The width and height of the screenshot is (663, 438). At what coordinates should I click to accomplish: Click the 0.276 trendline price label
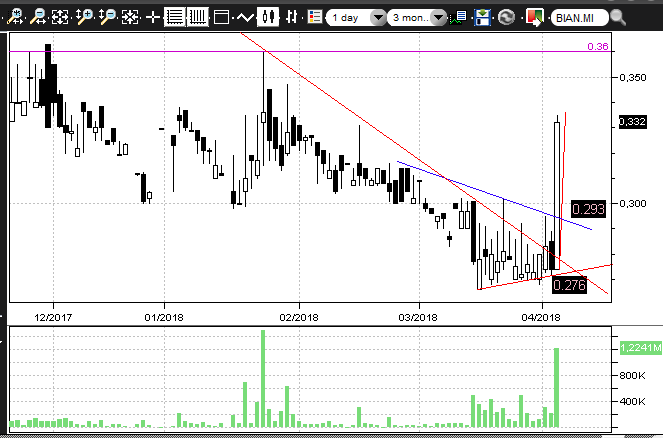pos(570,285)
